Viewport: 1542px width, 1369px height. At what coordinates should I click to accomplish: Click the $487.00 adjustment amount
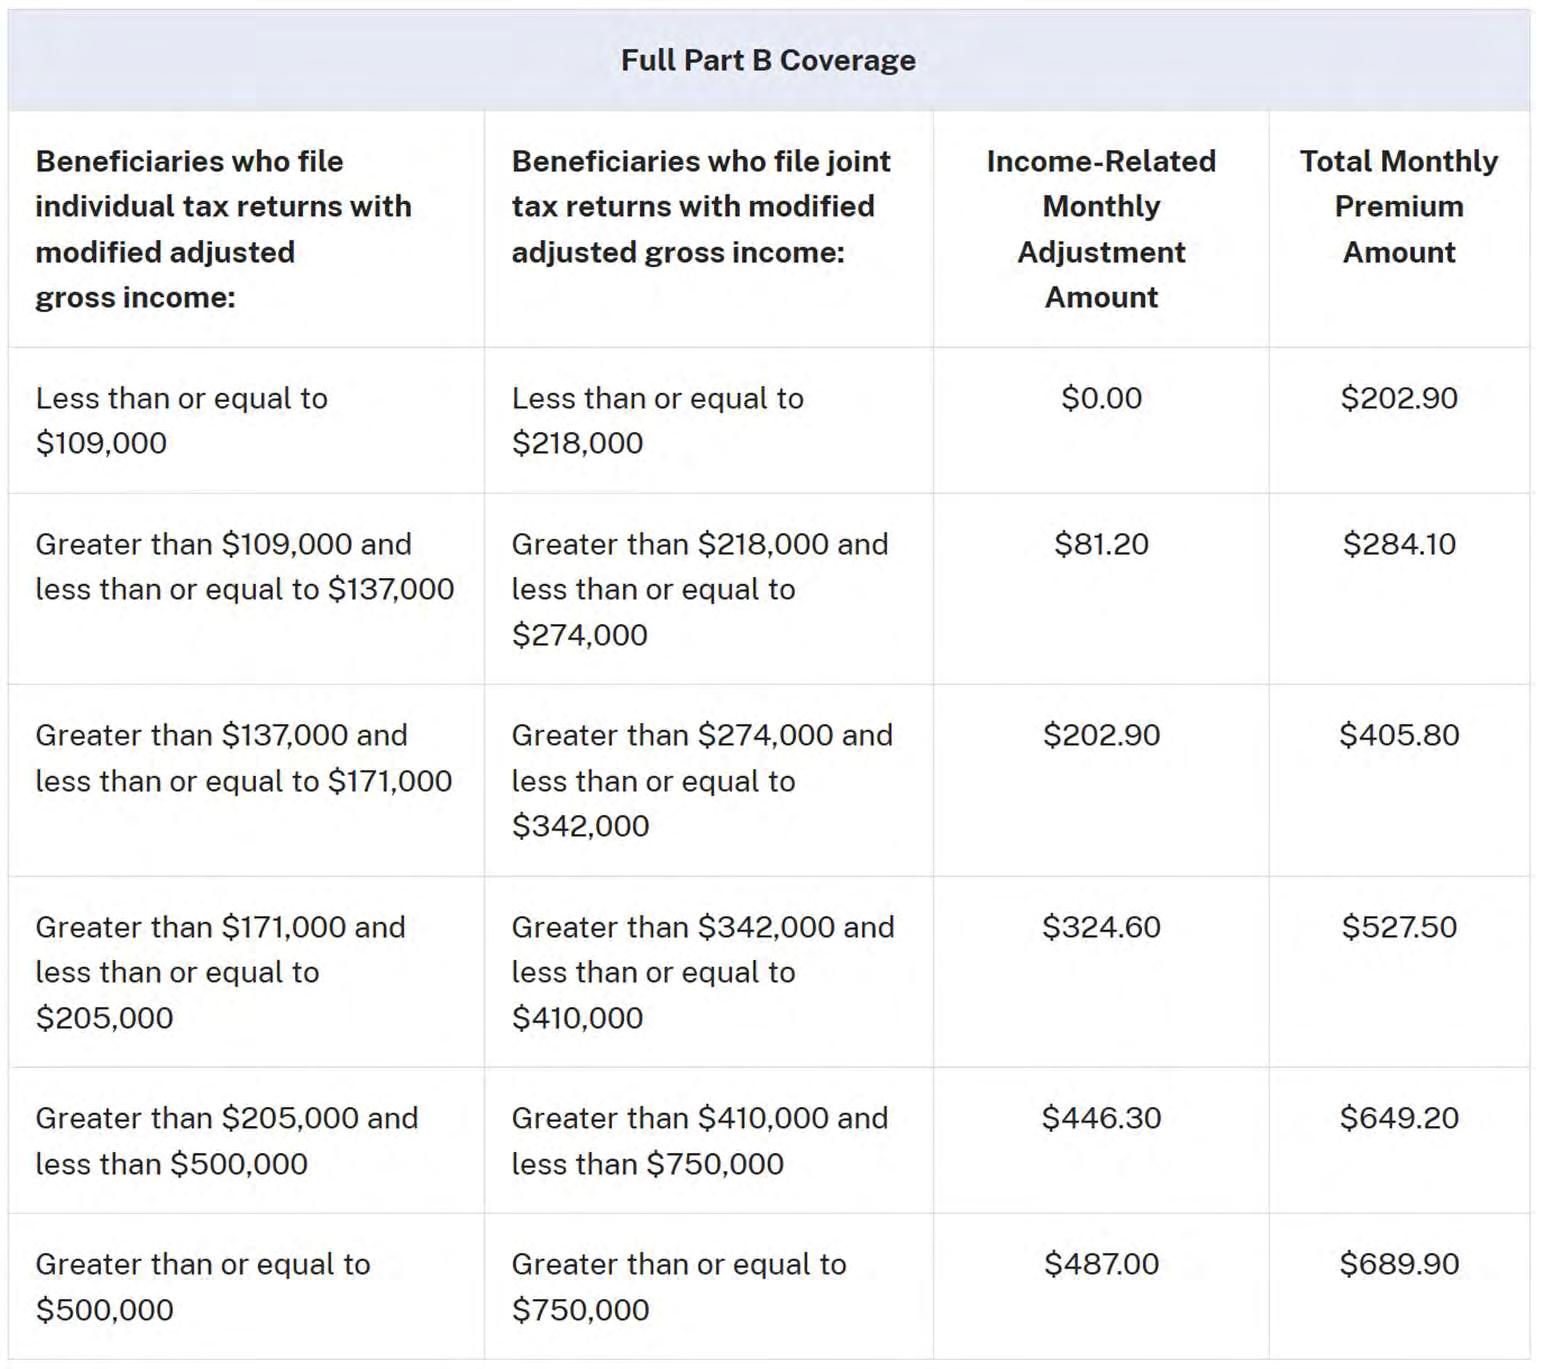[1101, 1264]
